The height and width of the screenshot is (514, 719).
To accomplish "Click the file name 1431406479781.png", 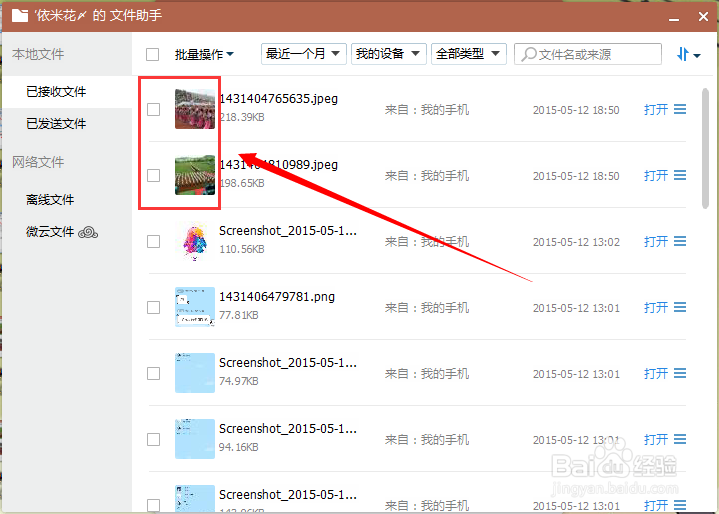I will click(277, 297).
